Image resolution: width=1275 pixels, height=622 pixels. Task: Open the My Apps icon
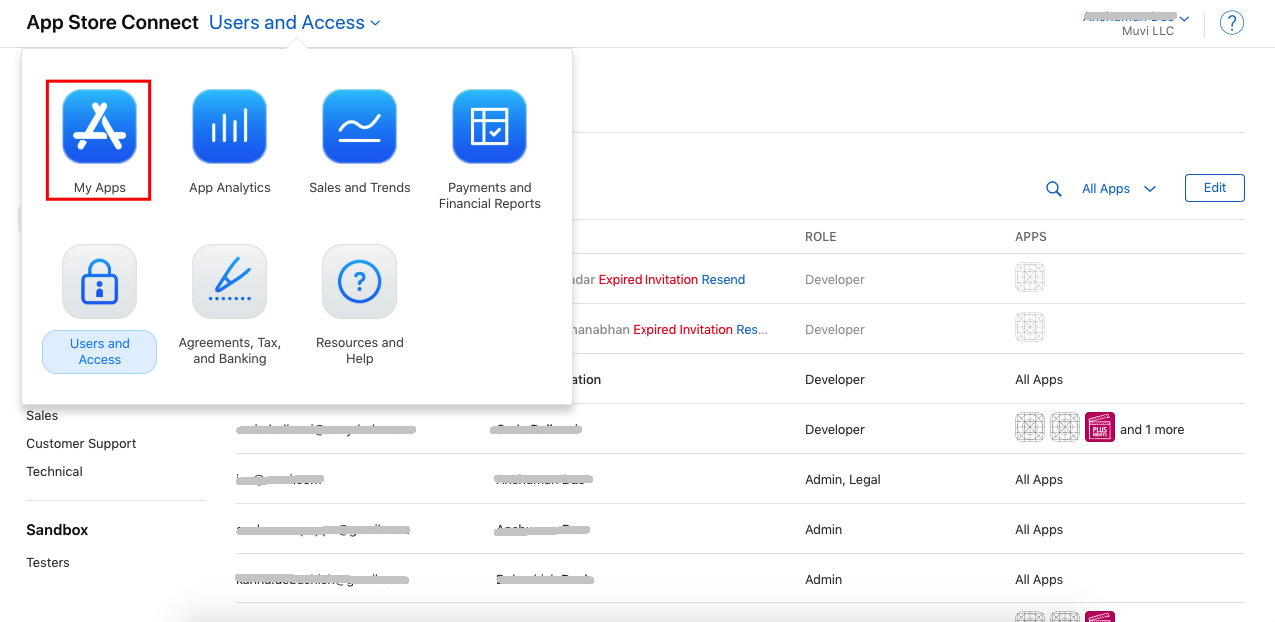(99, 126)
